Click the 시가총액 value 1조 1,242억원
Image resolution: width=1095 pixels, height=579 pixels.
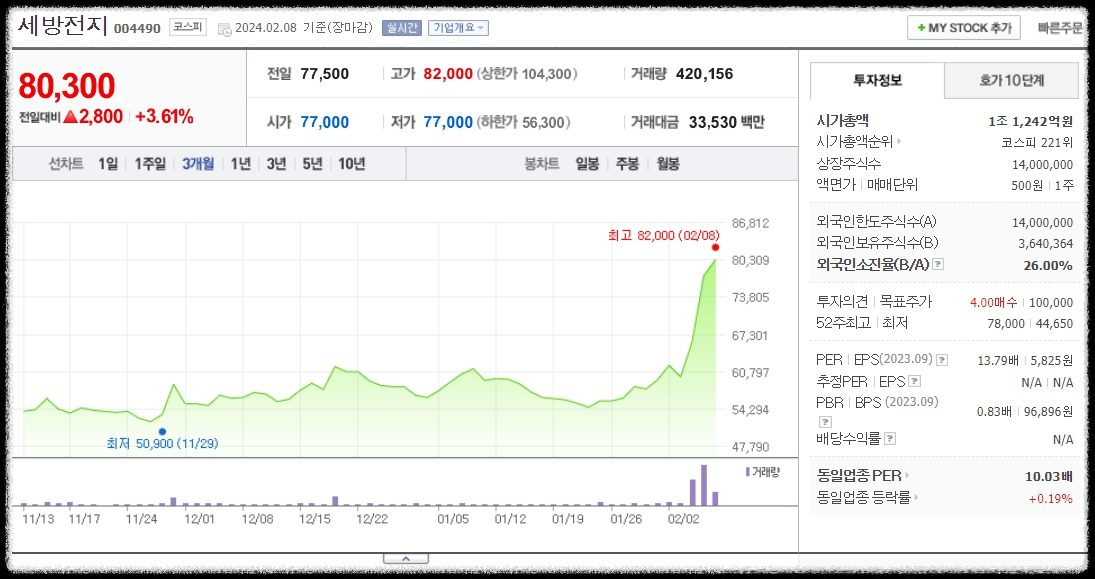[1031, 122]
